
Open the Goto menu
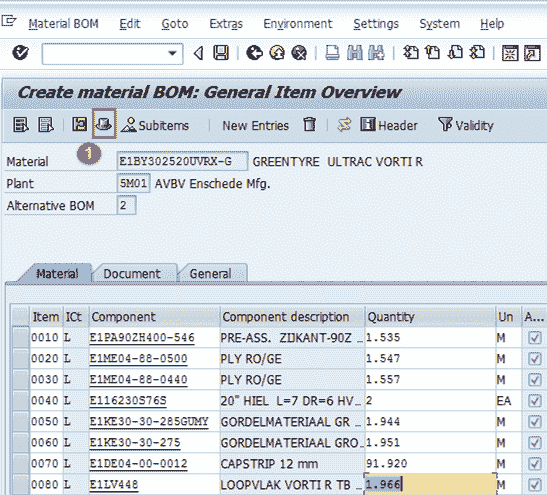(x=175, y=24)
